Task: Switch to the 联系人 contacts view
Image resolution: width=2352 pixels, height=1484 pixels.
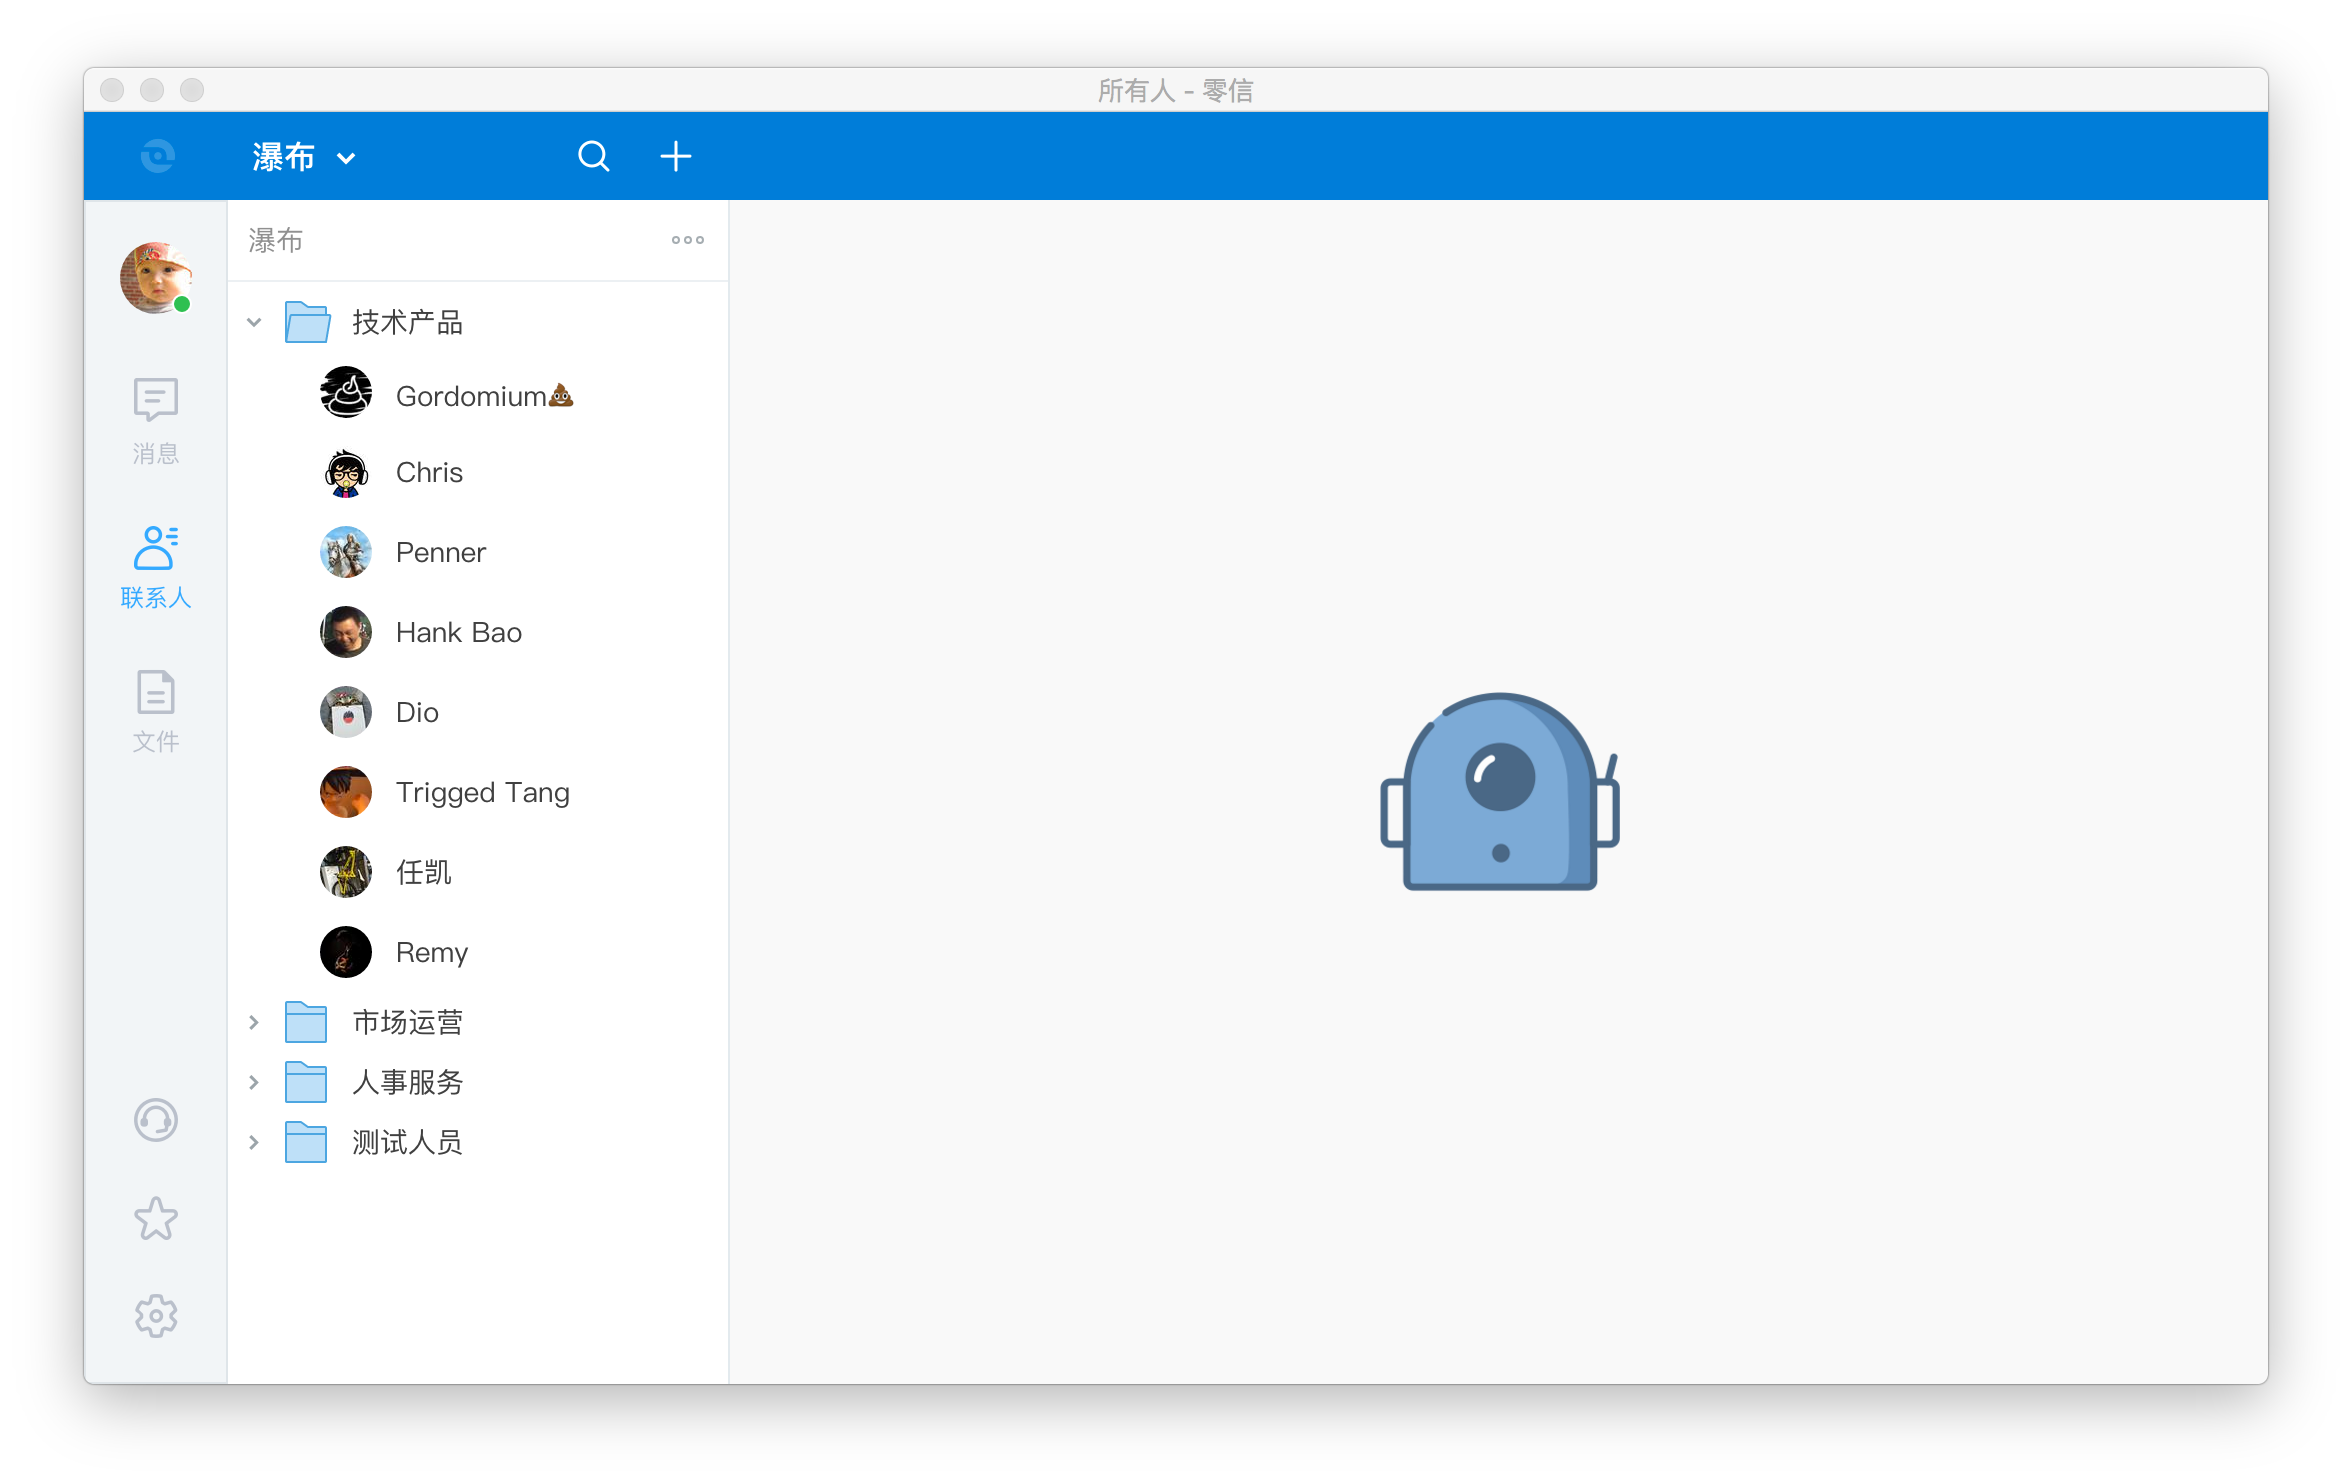Action: click(x=156, y=565)
